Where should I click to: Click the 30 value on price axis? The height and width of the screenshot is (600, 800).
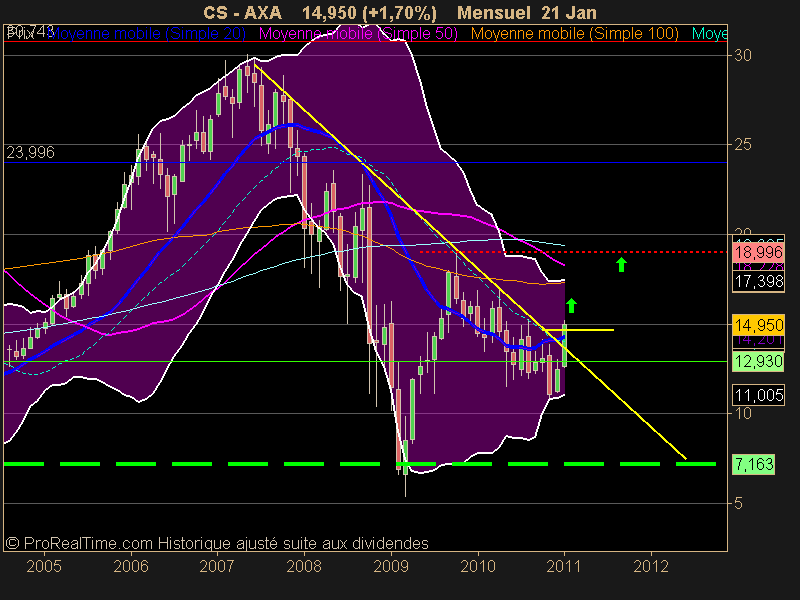coord(742,55)
